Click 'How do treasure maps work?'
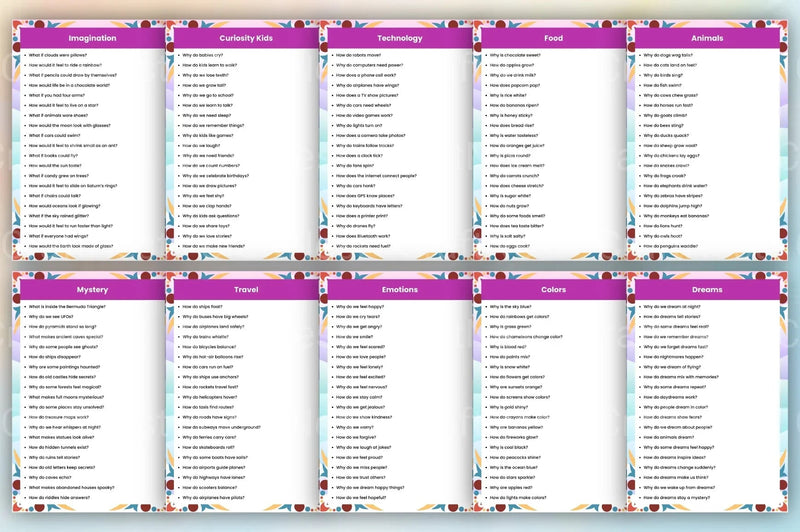800x532 pixels. point(59,417)
